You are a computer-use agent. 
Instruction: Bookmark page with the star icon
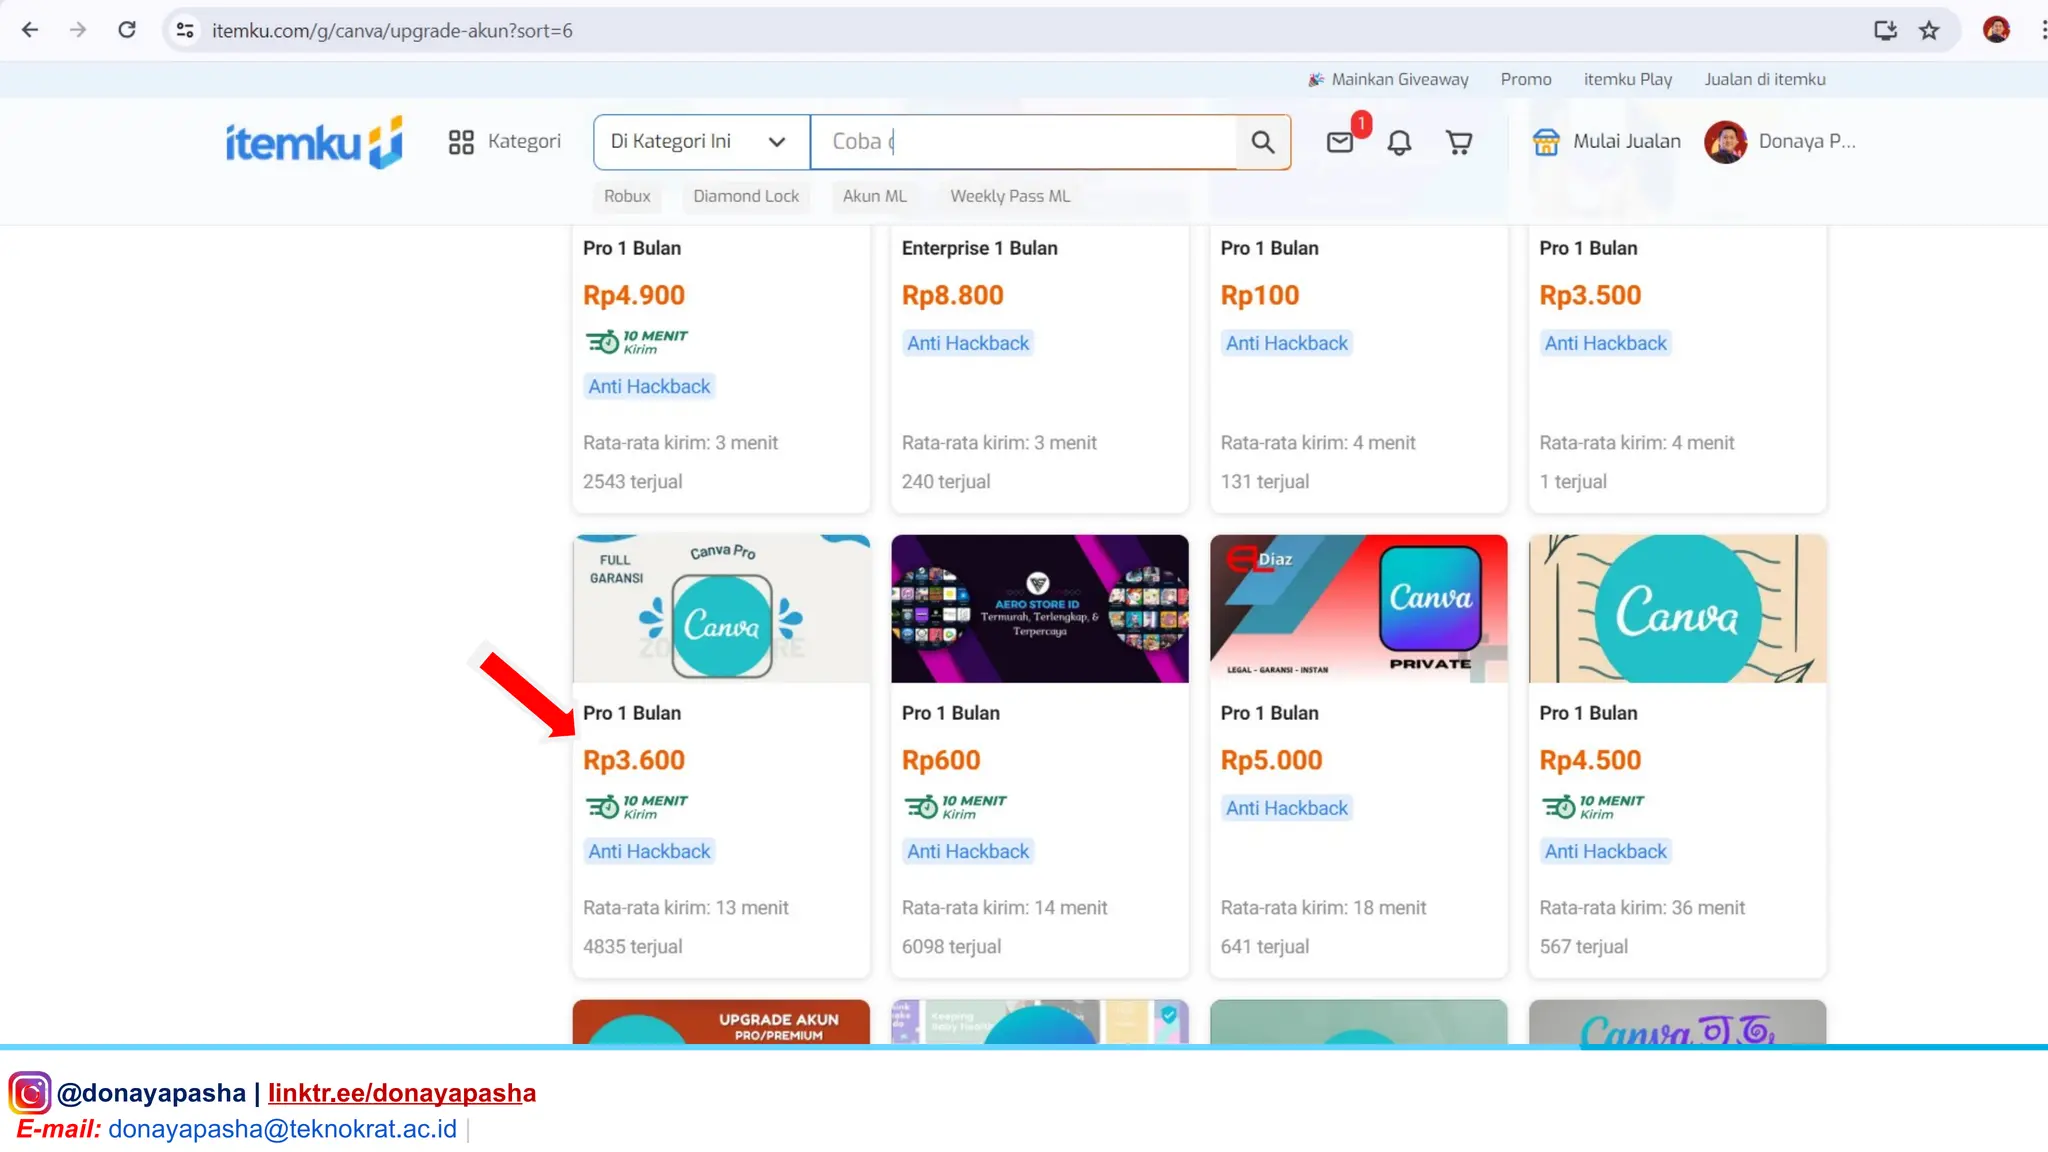pos(1929,30)
